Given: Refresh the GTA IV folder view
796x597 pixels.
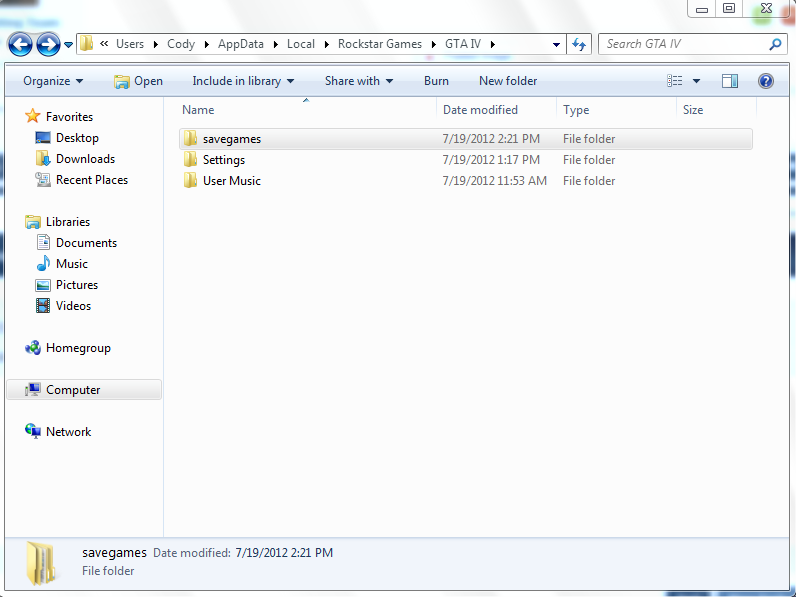Looking at the screenshot, I should (579, 44).
